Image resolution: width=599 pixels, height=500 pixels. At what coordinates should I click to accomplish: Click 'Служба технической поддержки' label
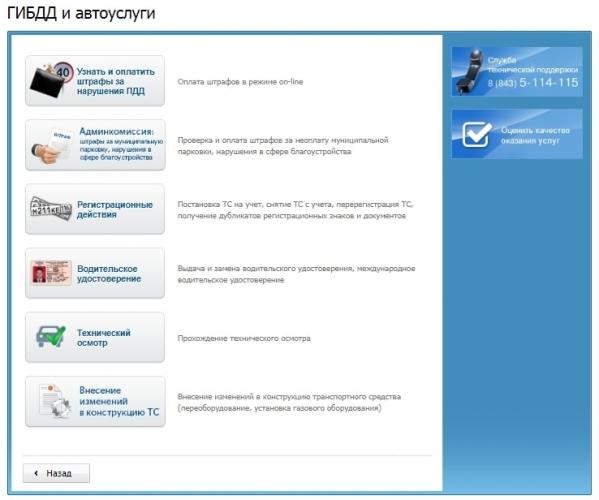tap(533, 65)
